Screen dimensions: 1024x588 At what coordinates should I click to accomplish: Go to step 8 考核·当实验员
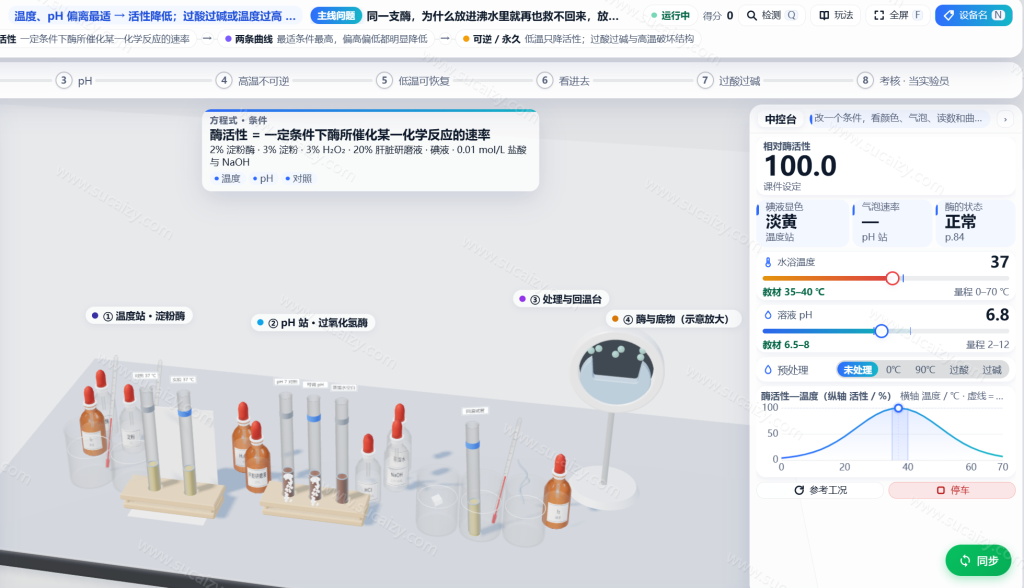(x=903, y=81)
